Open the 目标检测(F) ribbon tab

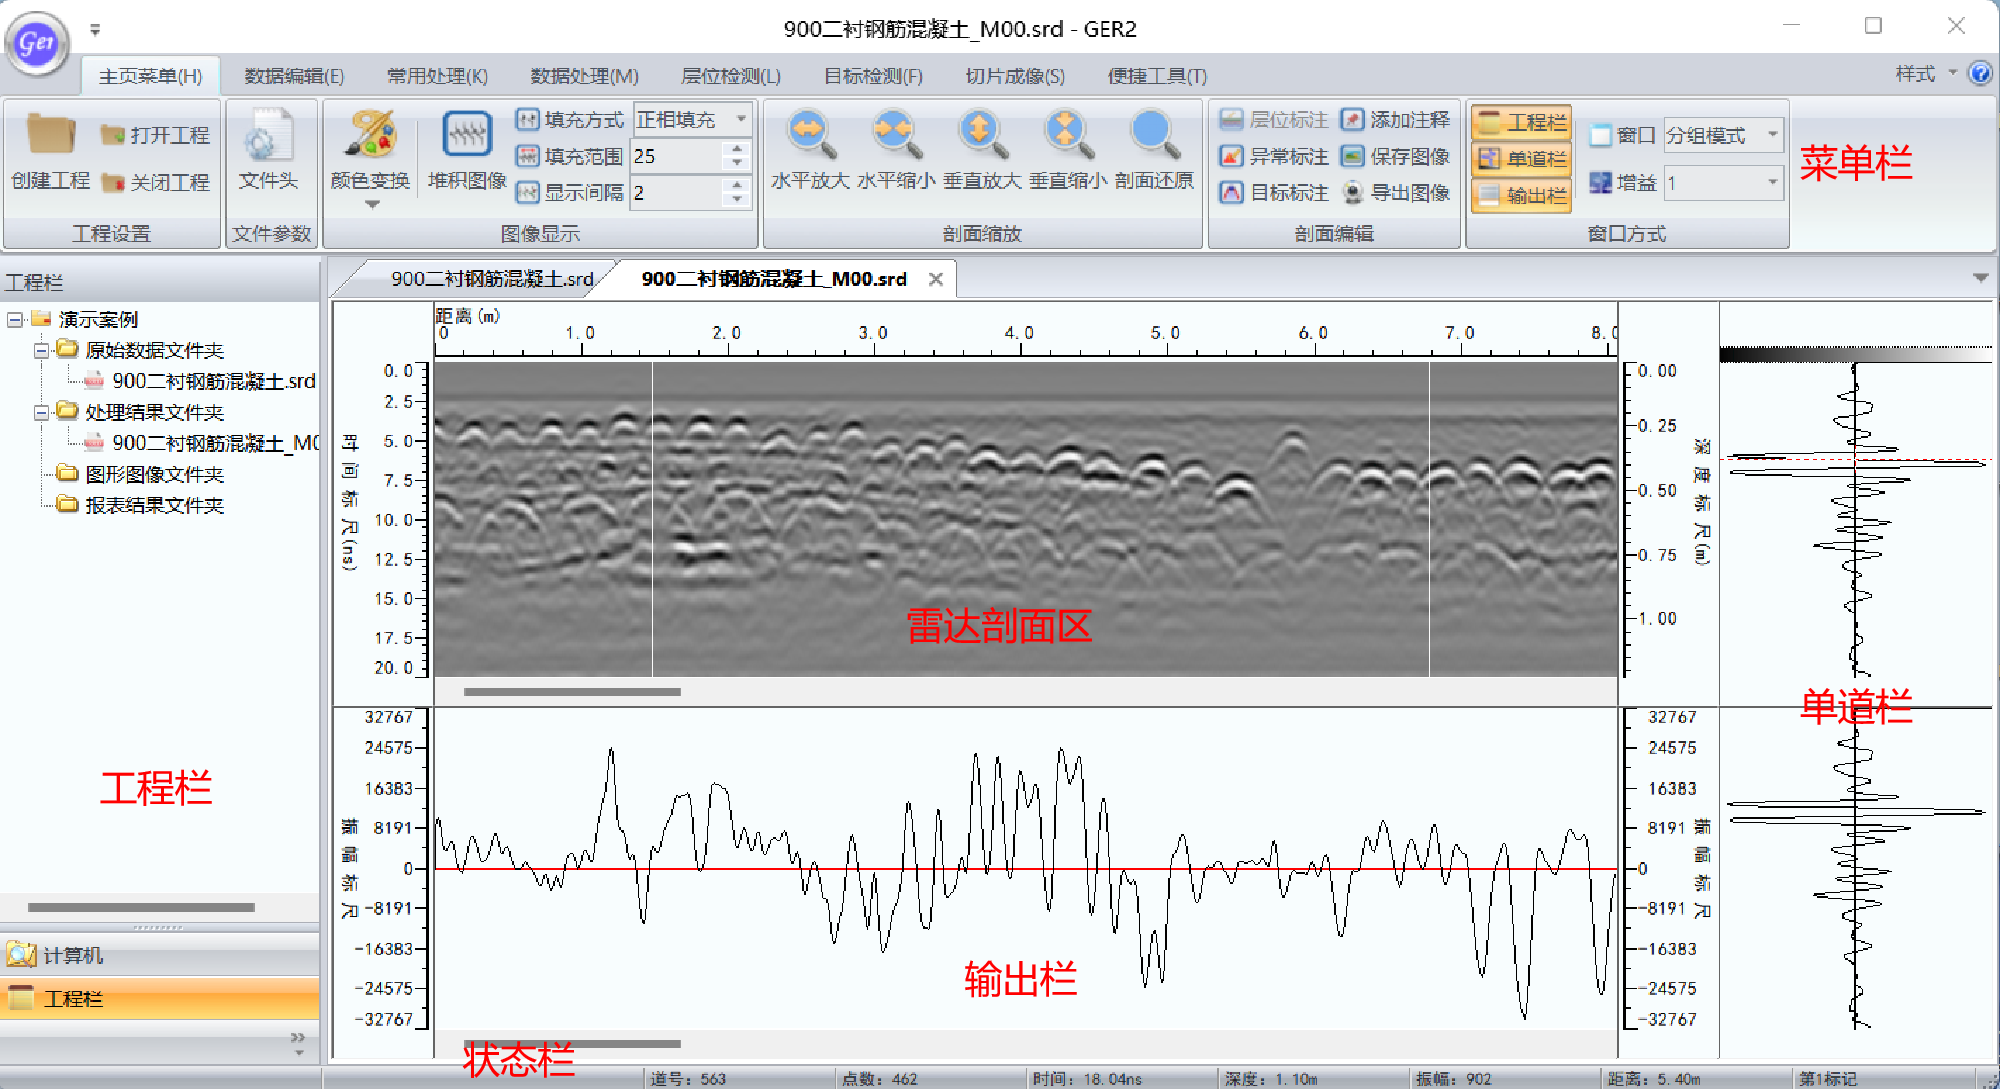pos(873,76)
